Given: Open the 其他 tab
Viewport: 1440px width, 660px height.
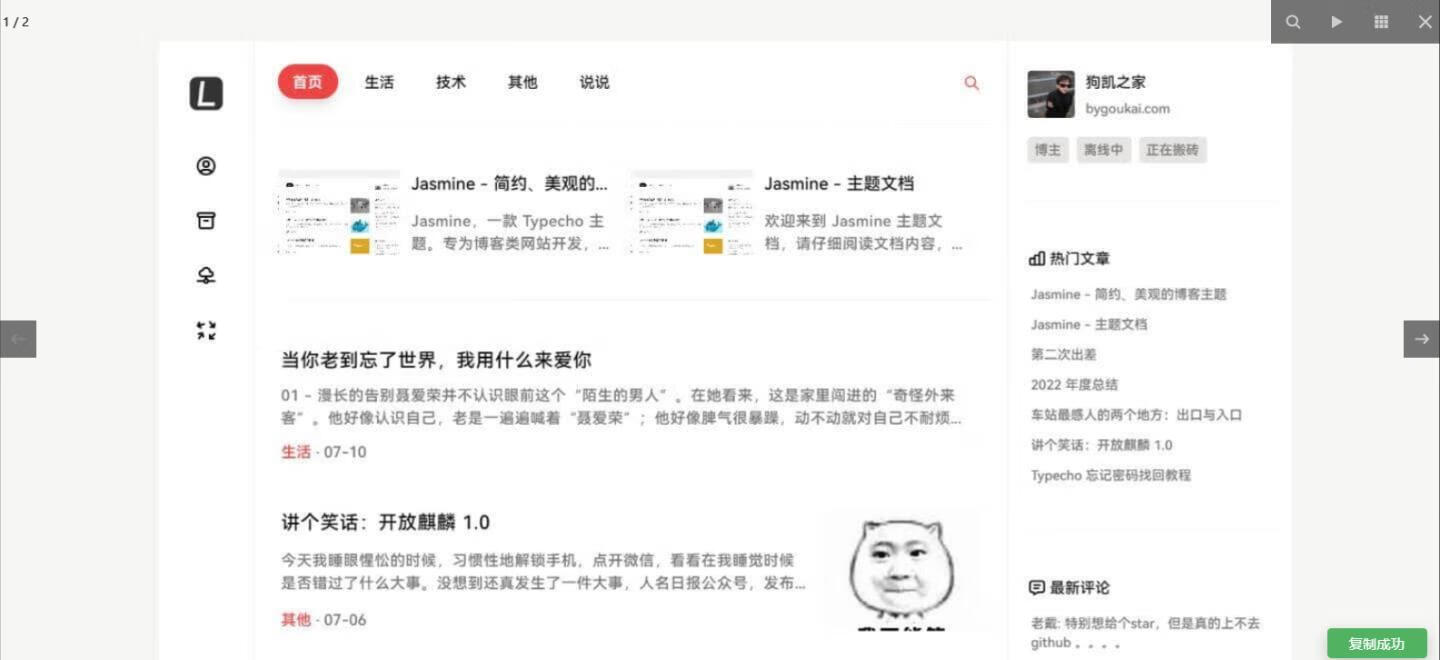Looking at the screenshot, I should [523, 82].
